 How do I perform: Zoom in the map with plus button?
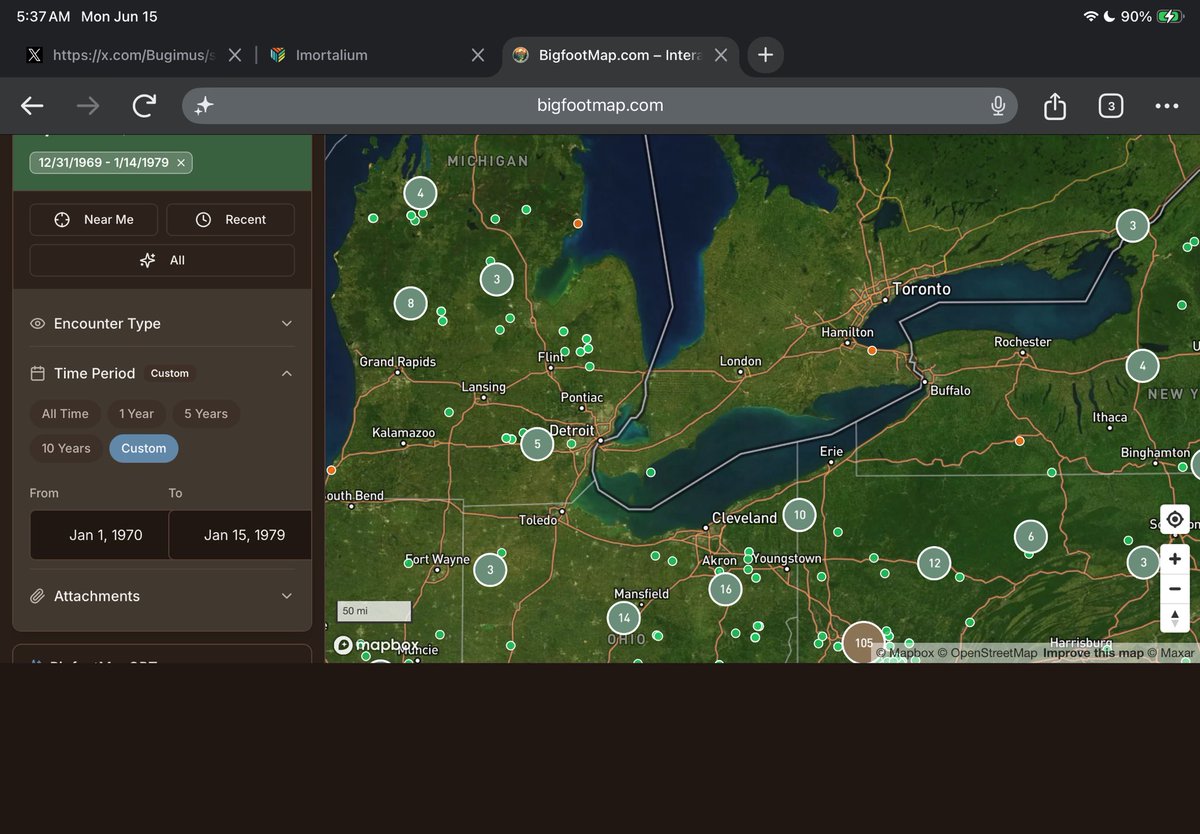point(1175,559)
